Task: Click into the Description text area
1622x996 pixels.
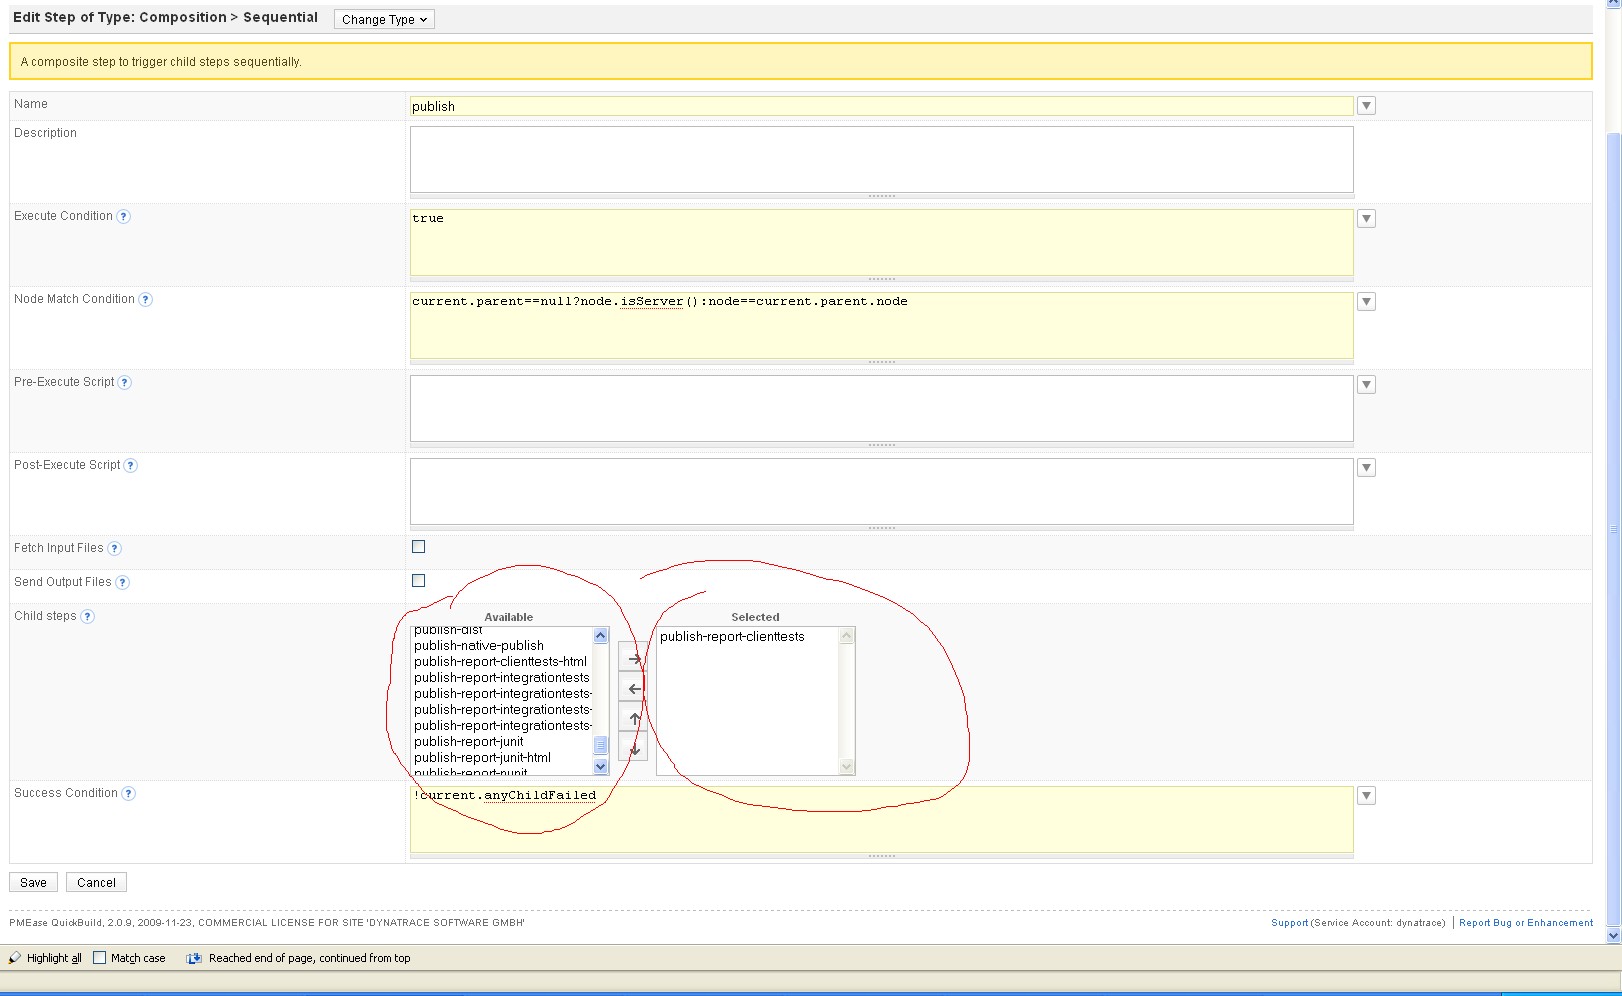Action: point(880,159)
